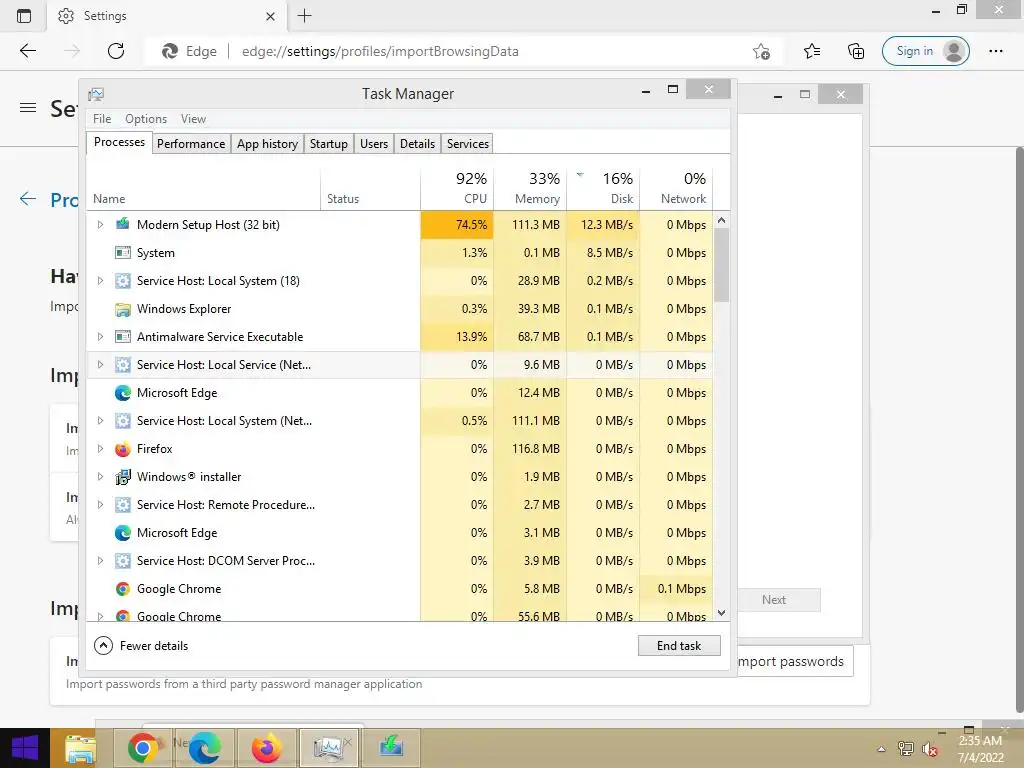
Task: Expand the Windows installer process
Action: pos(100,477)
